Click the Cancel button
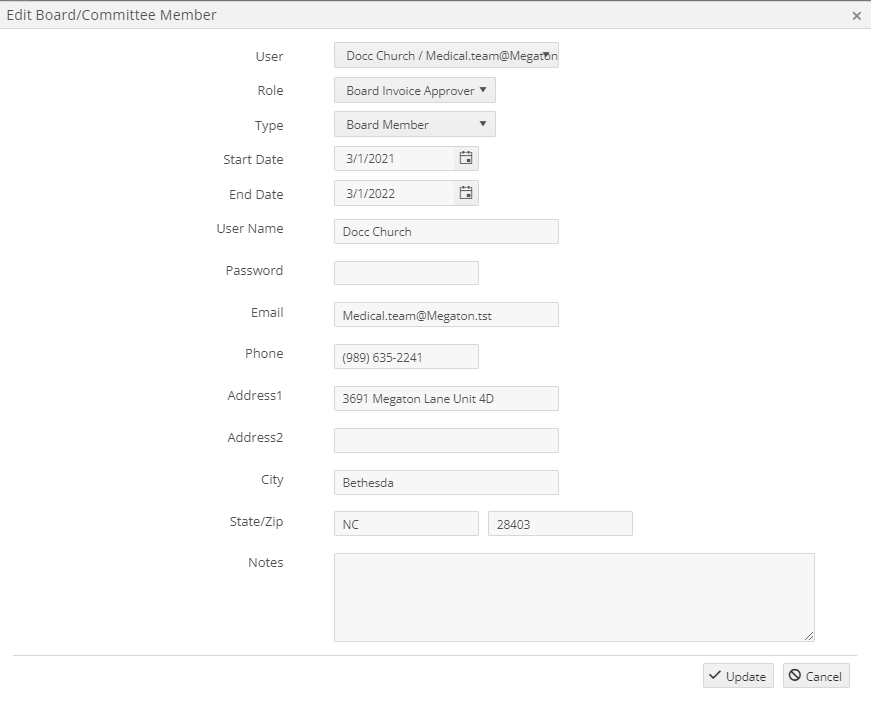 coord(816,676)
